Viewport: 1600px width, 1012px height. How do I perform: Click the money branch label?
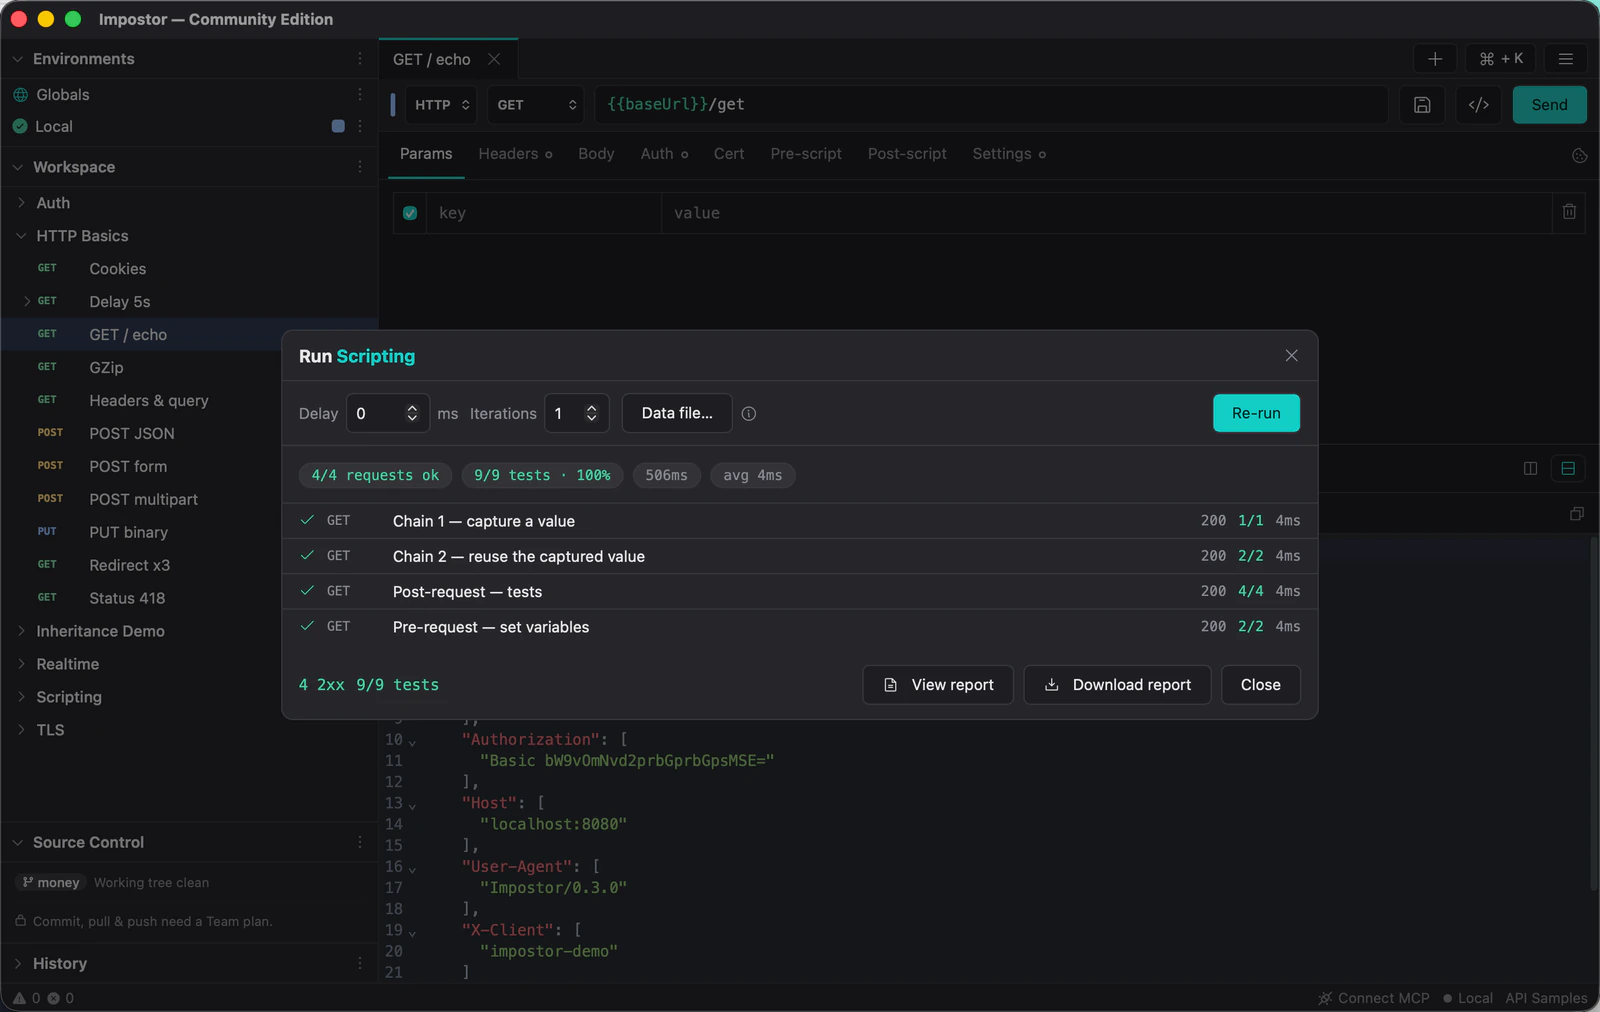pos(50,882)
